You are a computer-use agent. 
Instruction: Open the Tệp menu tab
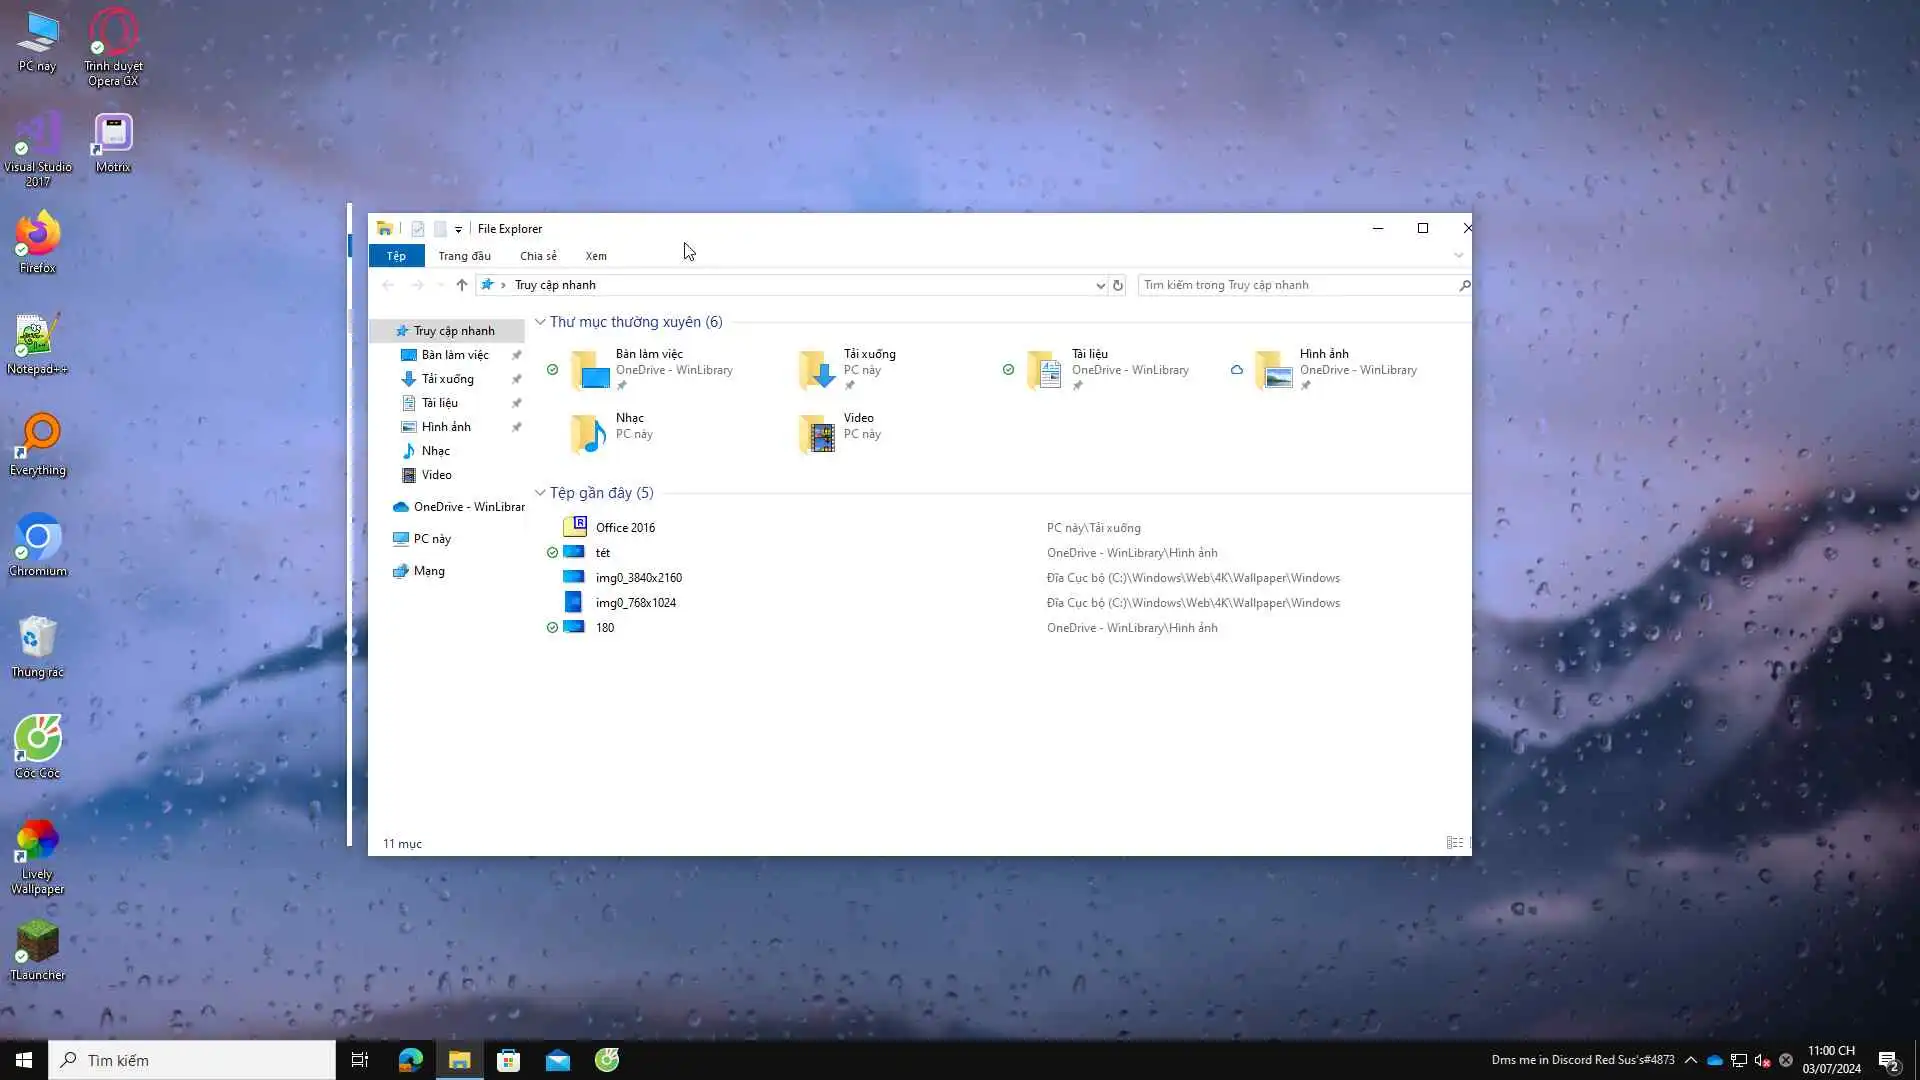click(x=396, y=256)
